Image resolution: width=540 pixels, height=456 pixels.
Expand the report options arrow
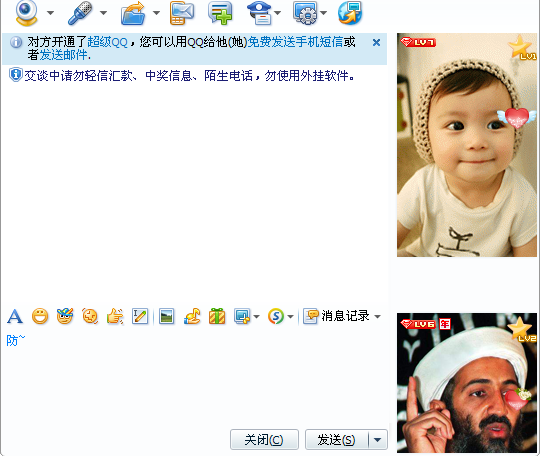278,13
